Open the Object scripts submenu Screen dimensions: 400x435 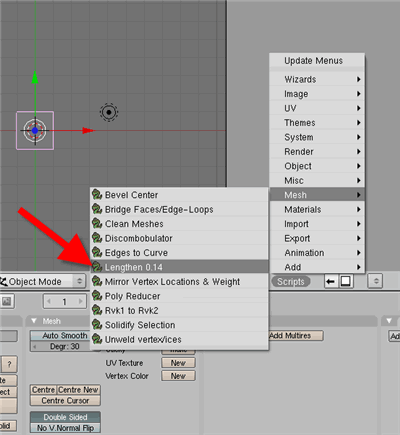tap(317, 166)
